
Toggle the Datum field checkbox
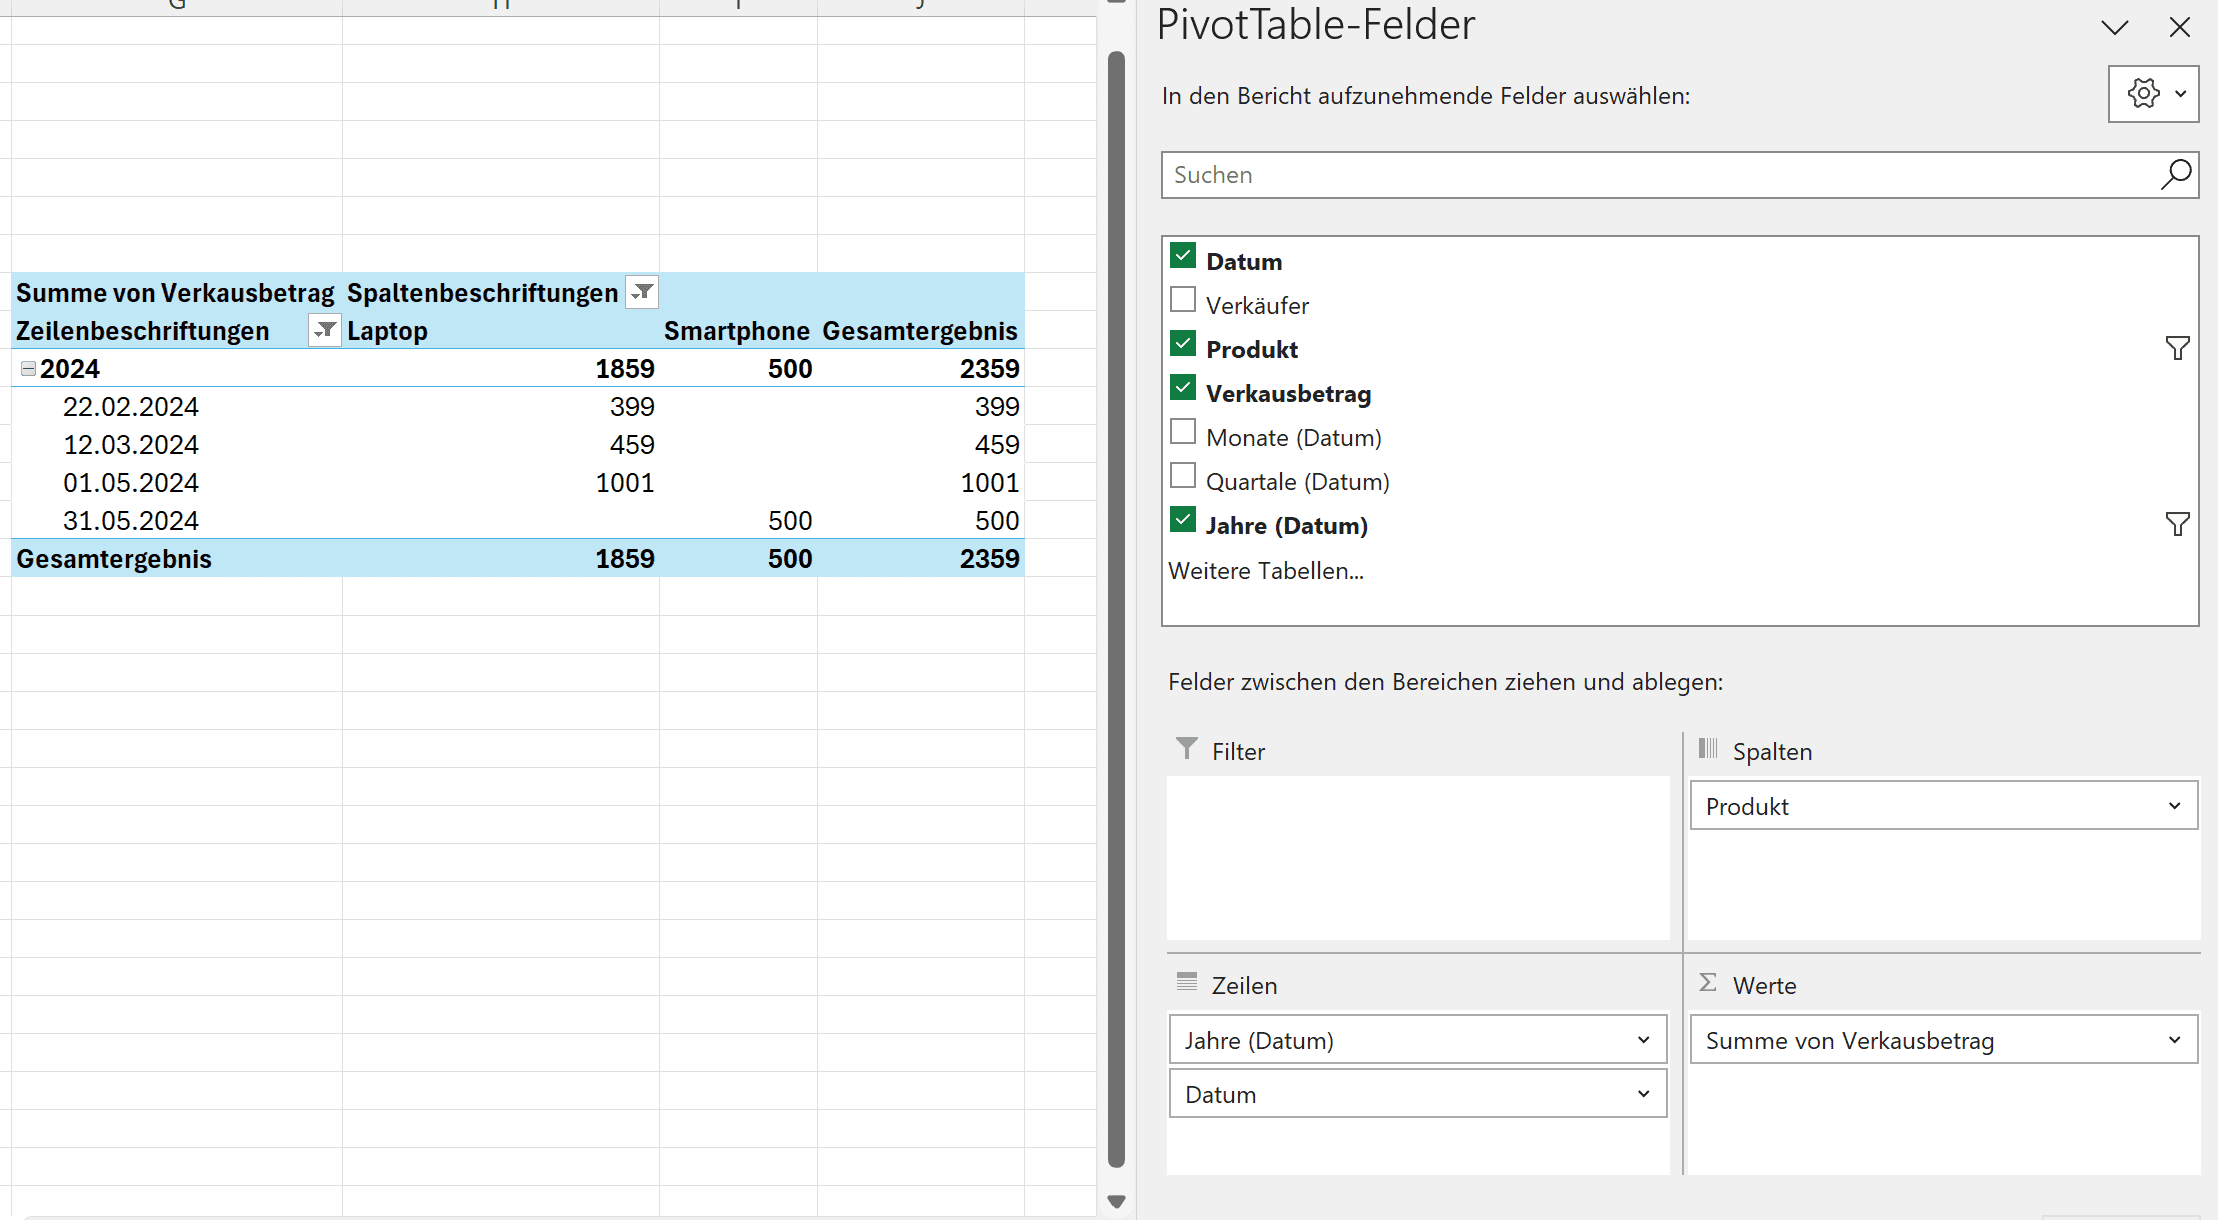(1183, 256)
